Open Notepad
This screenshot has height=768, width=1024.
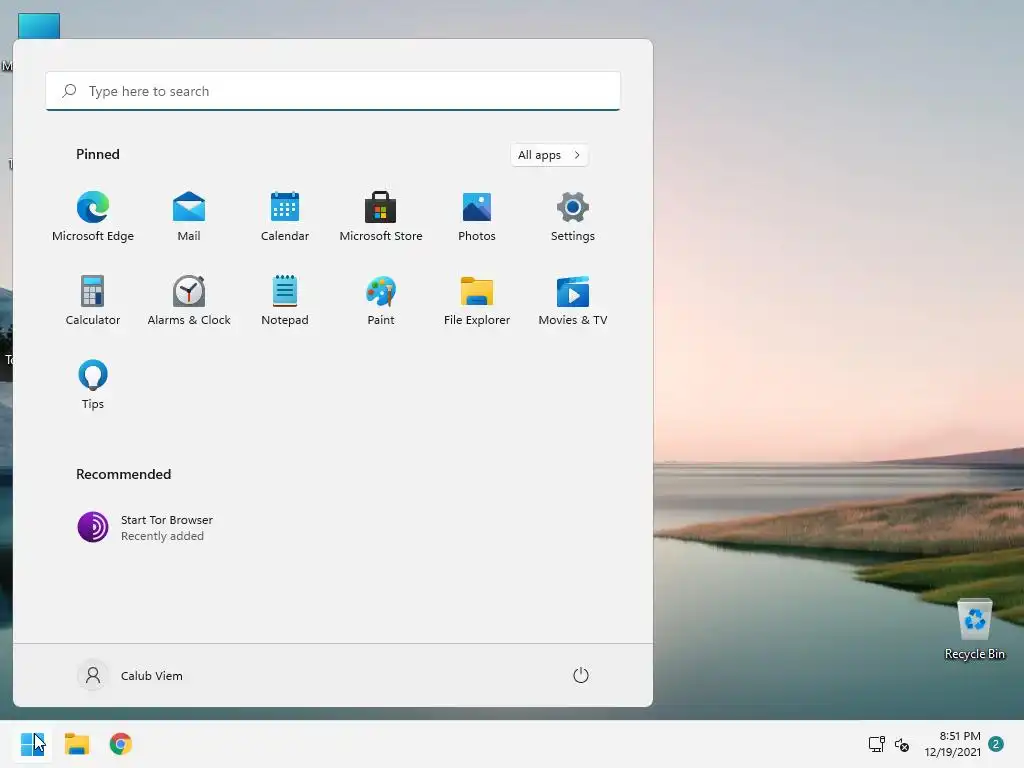(x=285, y=300)
